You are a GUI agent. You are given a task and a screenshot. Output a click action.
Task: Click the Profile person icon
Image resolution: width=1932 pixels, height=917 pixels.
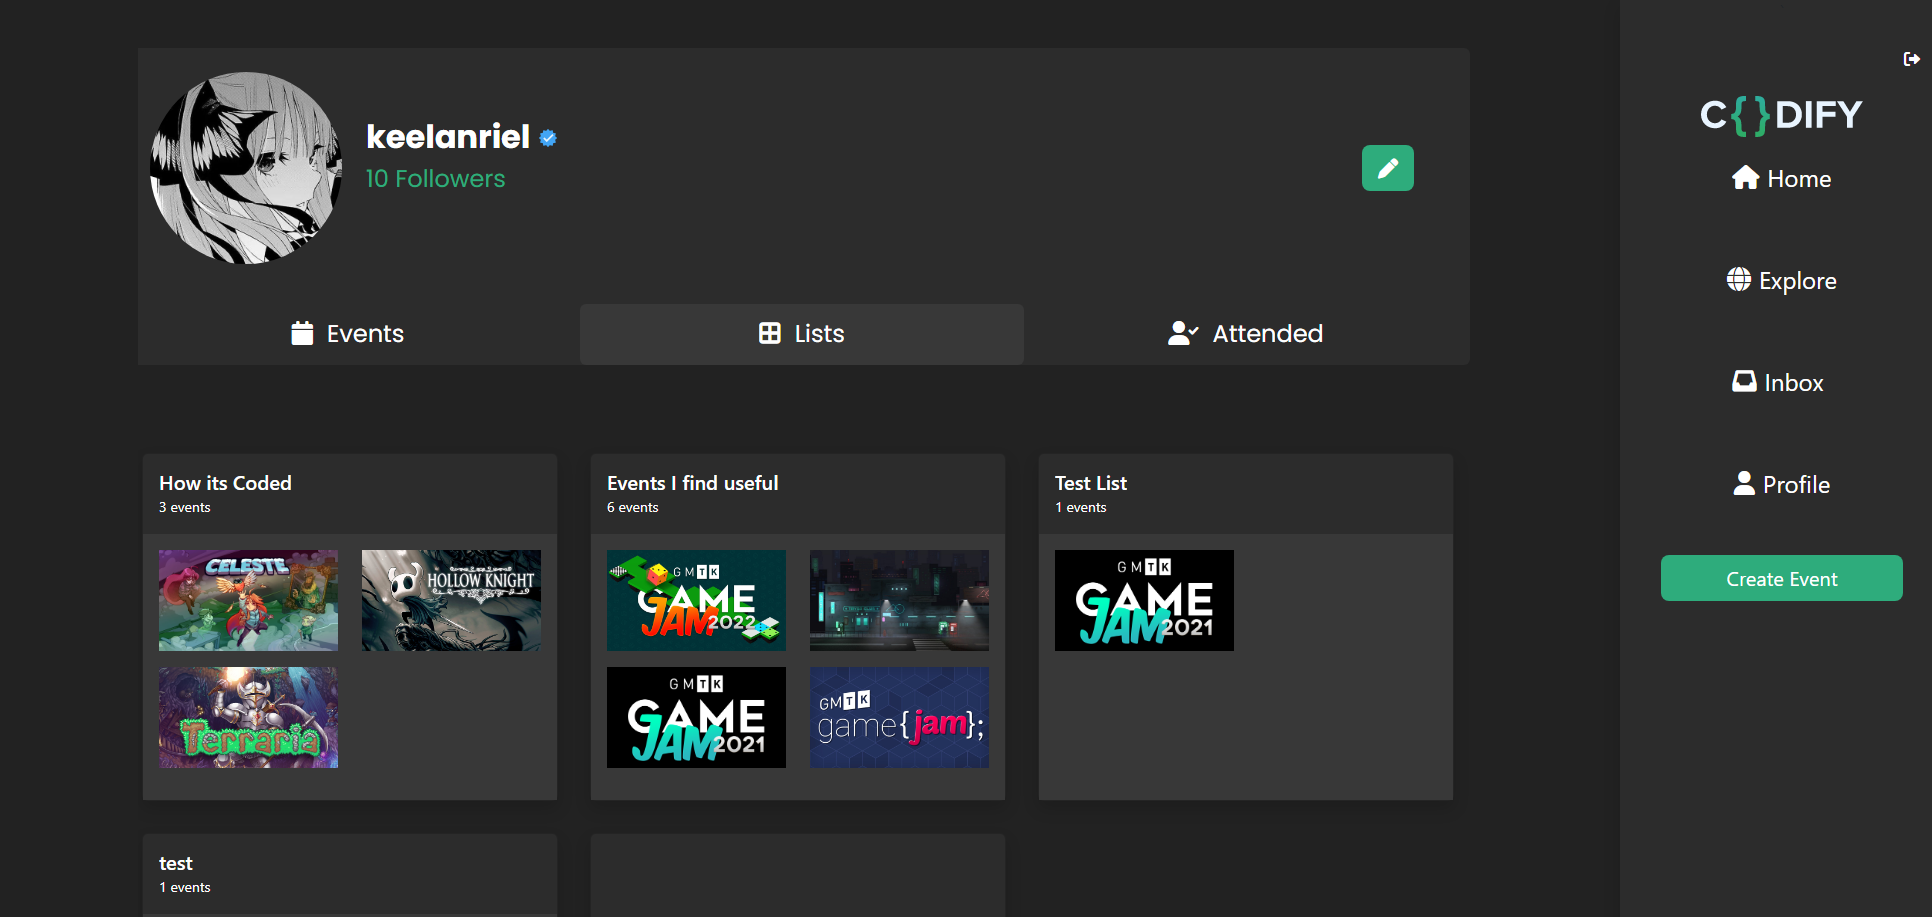(x=1744, y=483)
